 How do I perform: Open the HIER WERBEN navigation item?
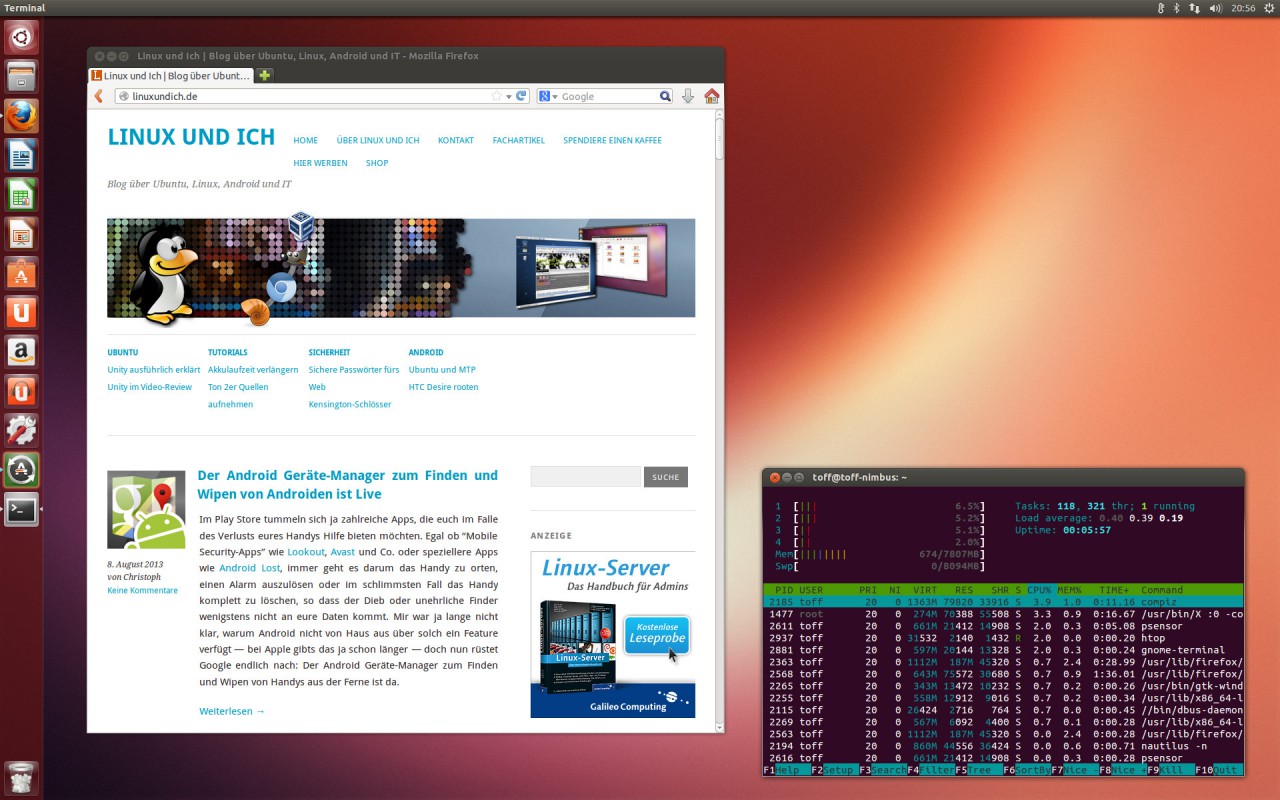pos(320,163)
